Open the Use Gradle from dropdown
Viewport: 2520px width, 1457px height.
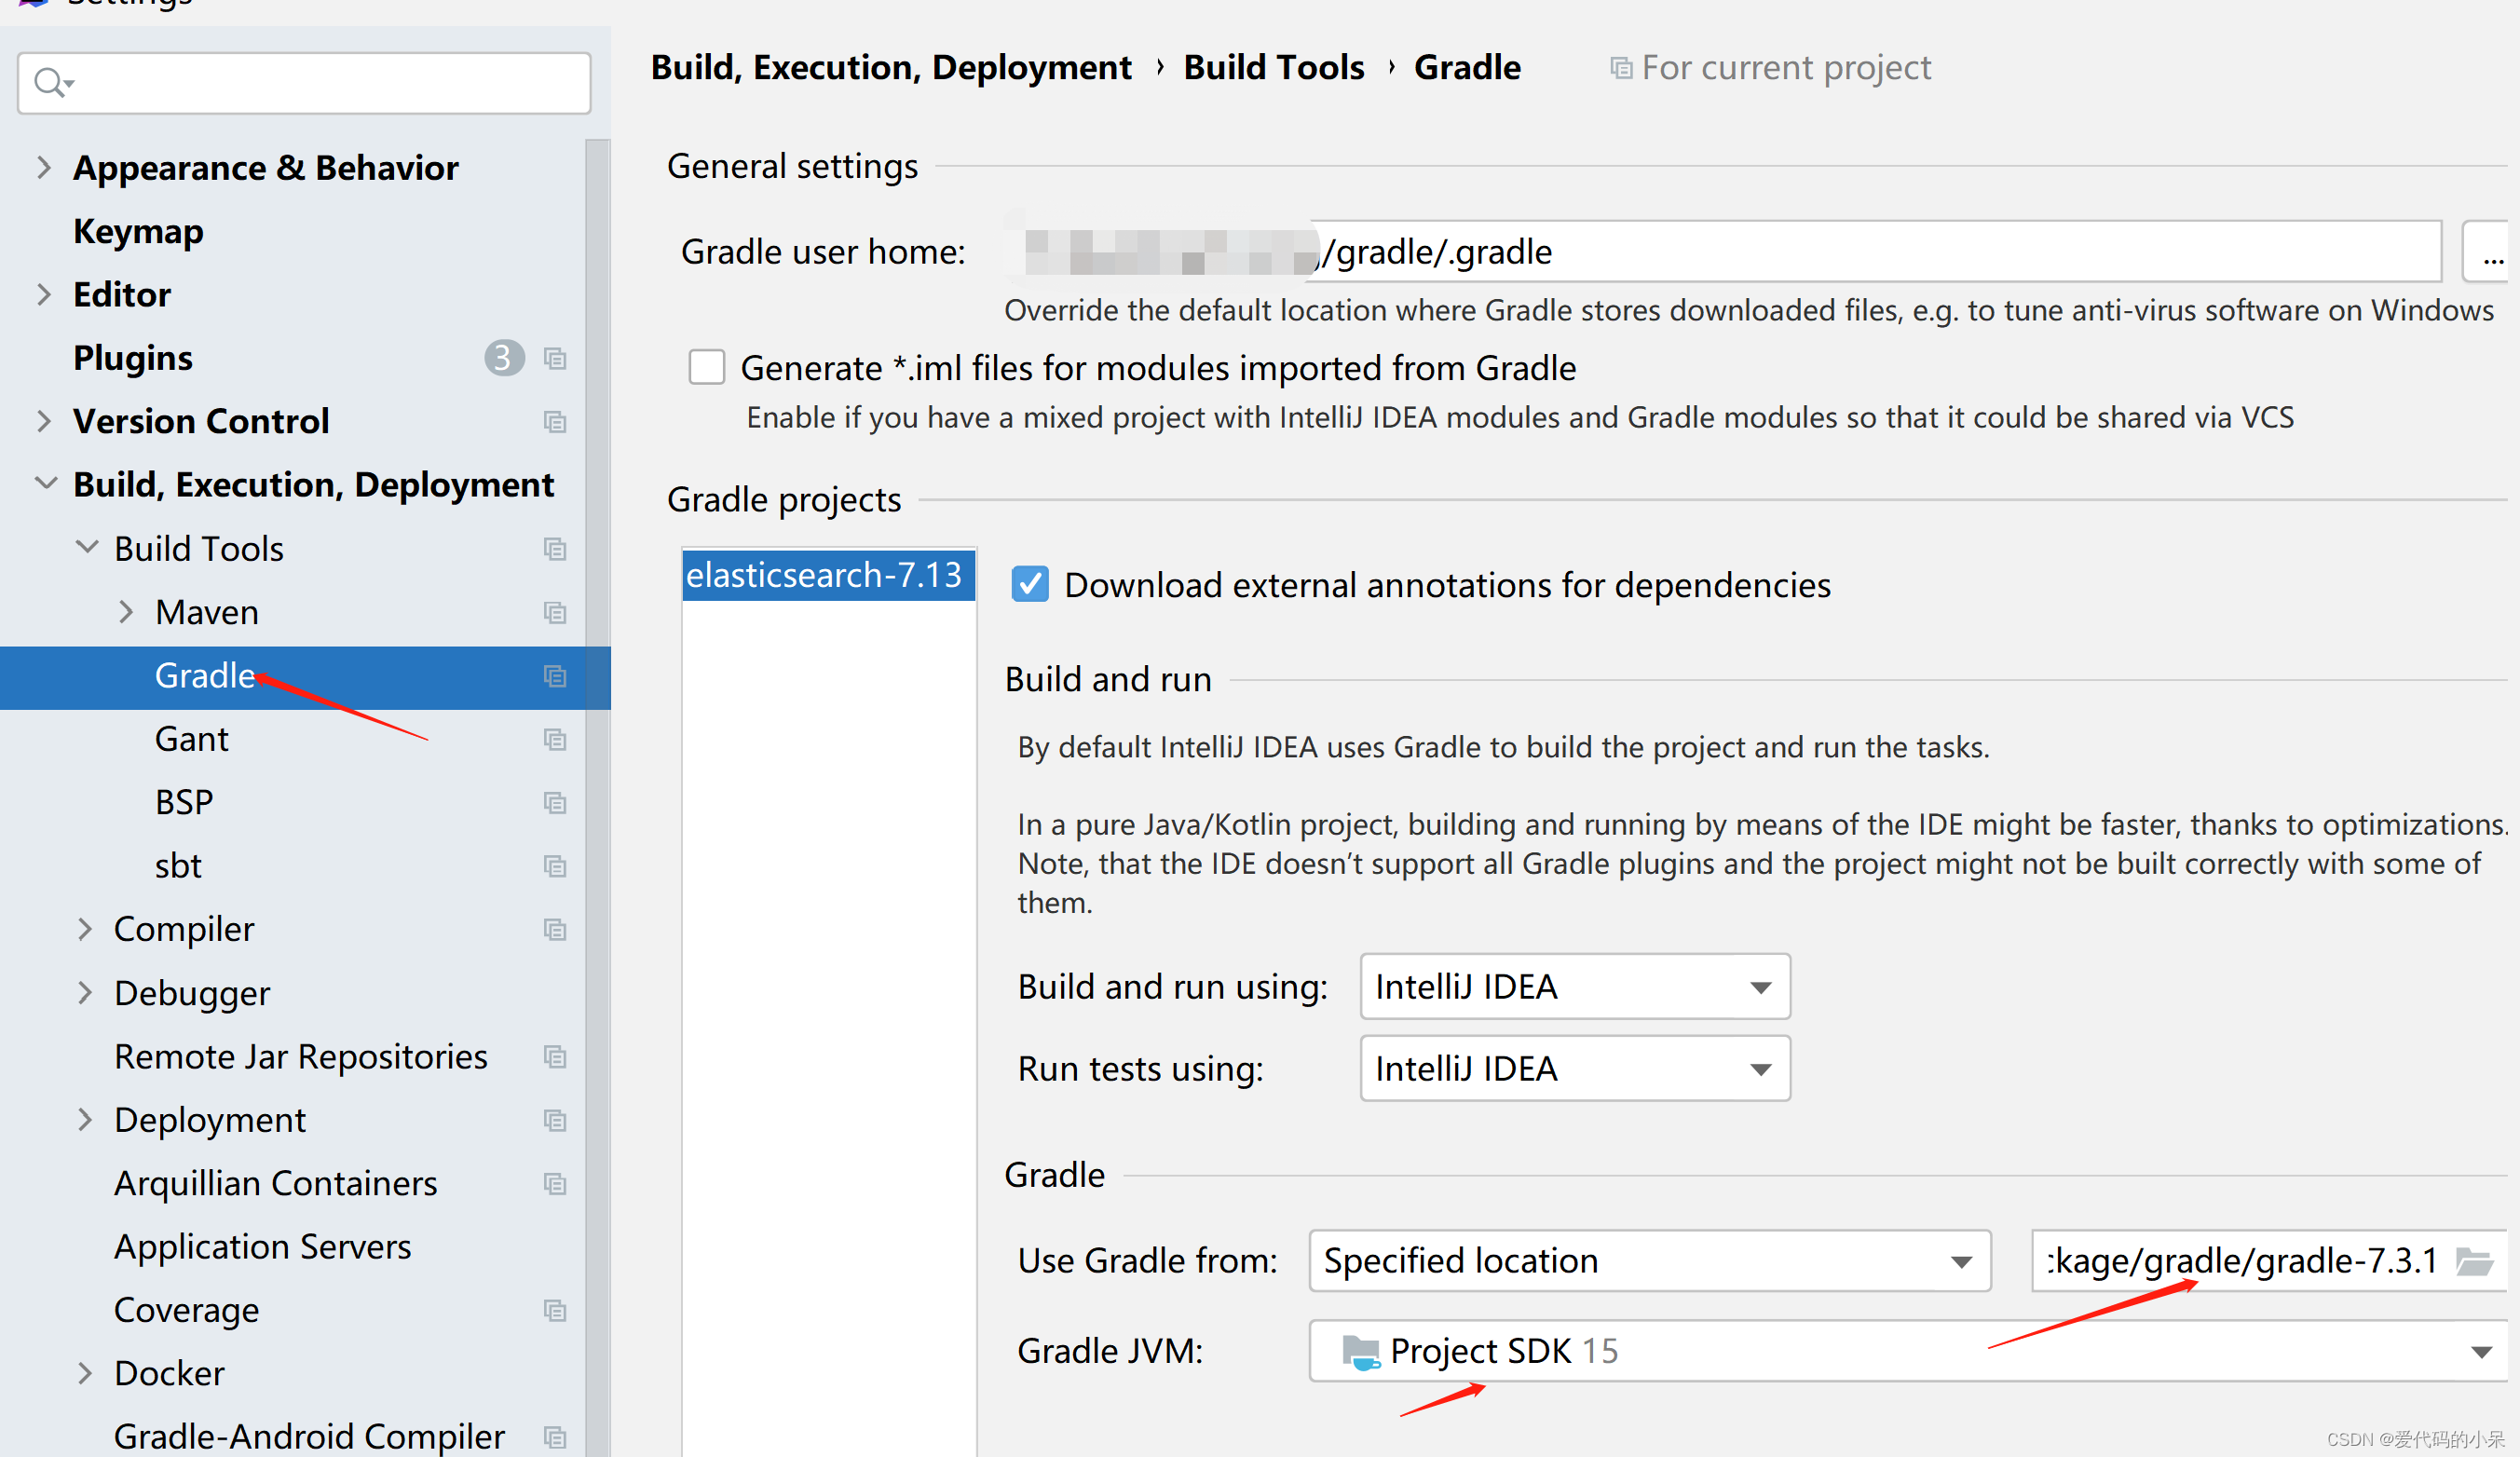(1650, 1261)
